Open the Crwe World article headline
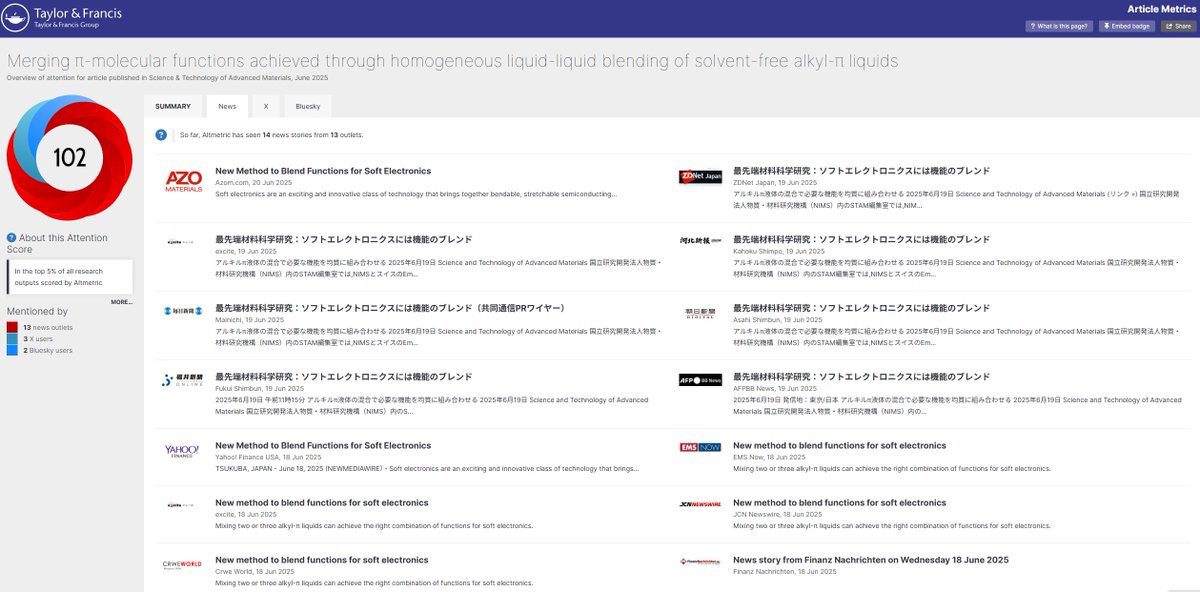1200x592 pixels. (321, 560)
